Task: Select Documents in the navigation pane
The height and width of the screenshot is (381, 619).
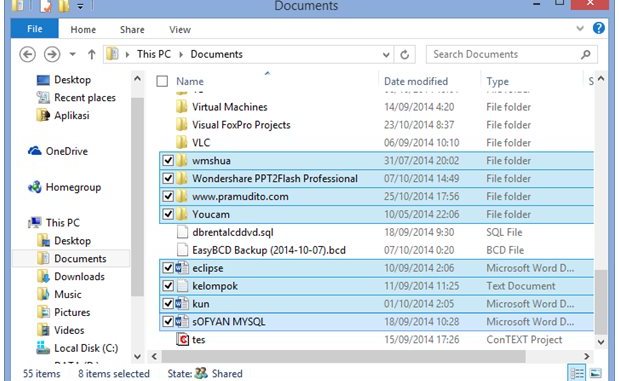Action: point(80,258)
